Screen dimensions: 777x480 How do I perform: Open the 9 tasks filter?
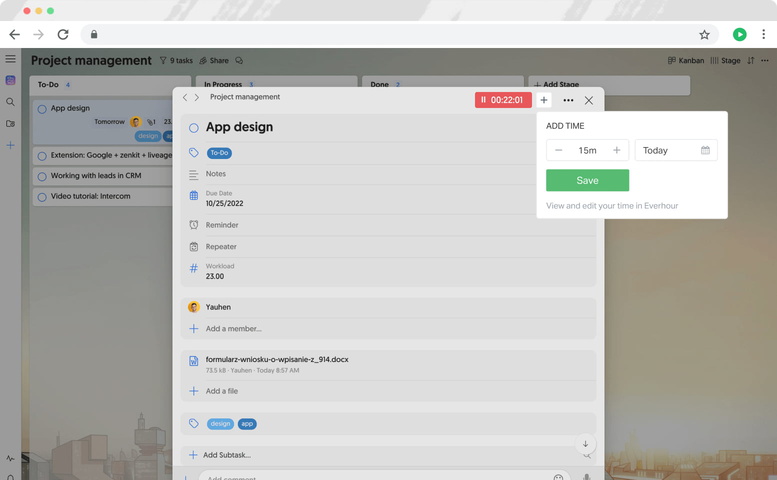(176, 60)
